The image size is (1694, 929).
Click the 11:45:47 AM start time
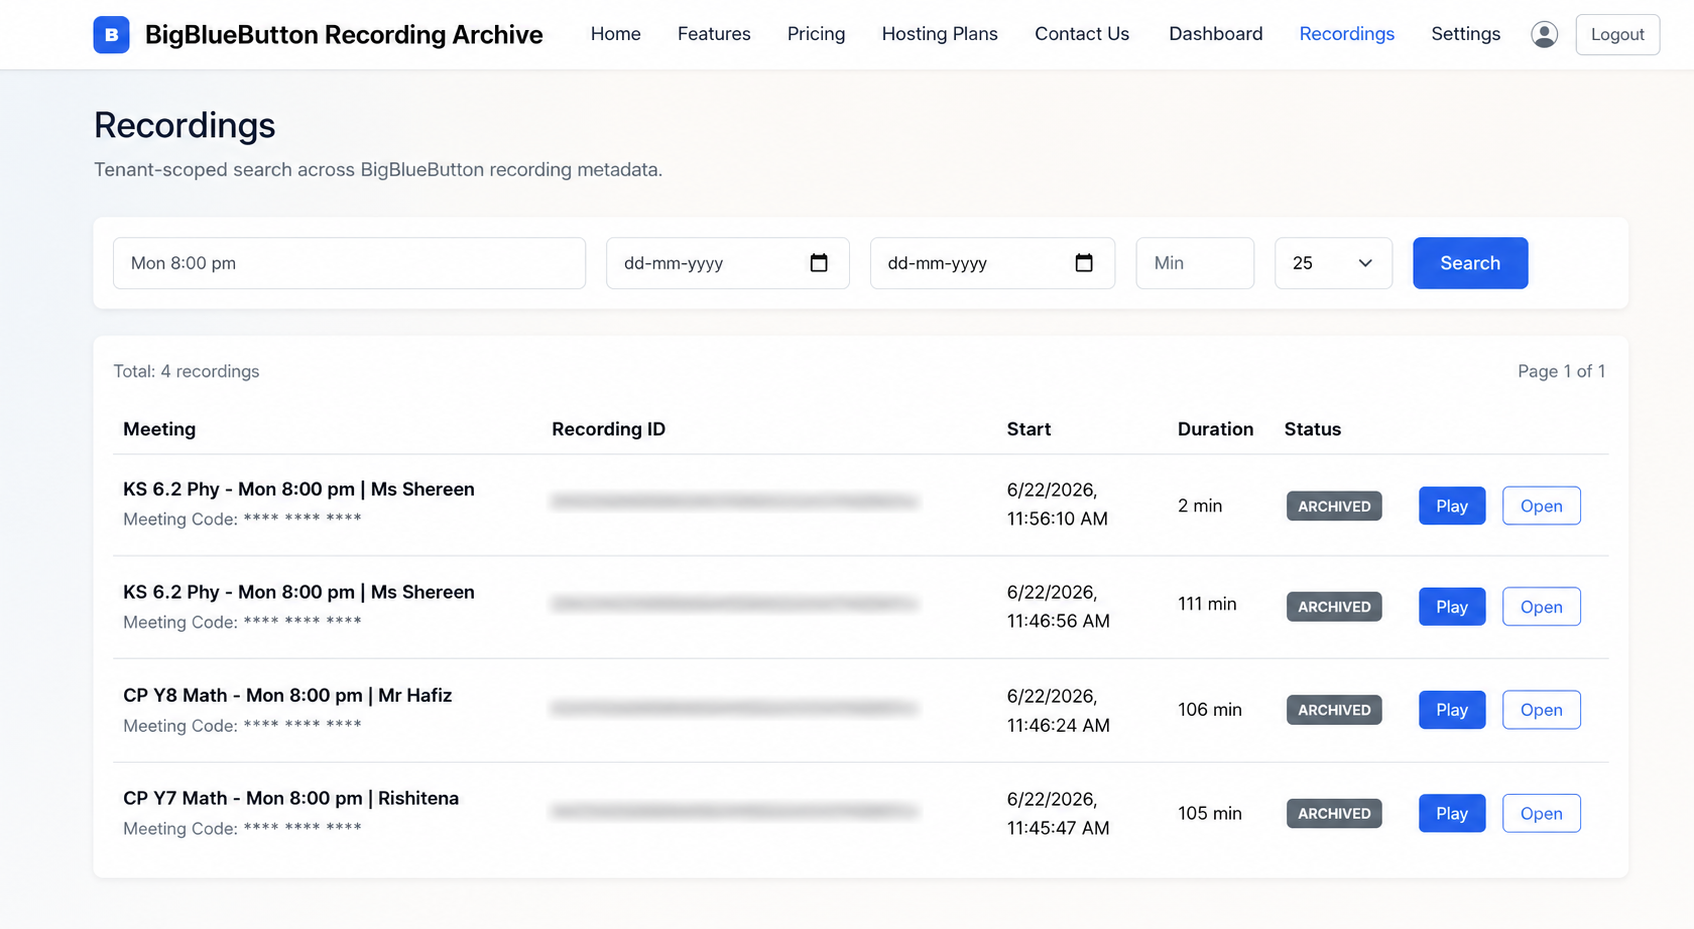pyautogui.click(x=1058, y=828)
